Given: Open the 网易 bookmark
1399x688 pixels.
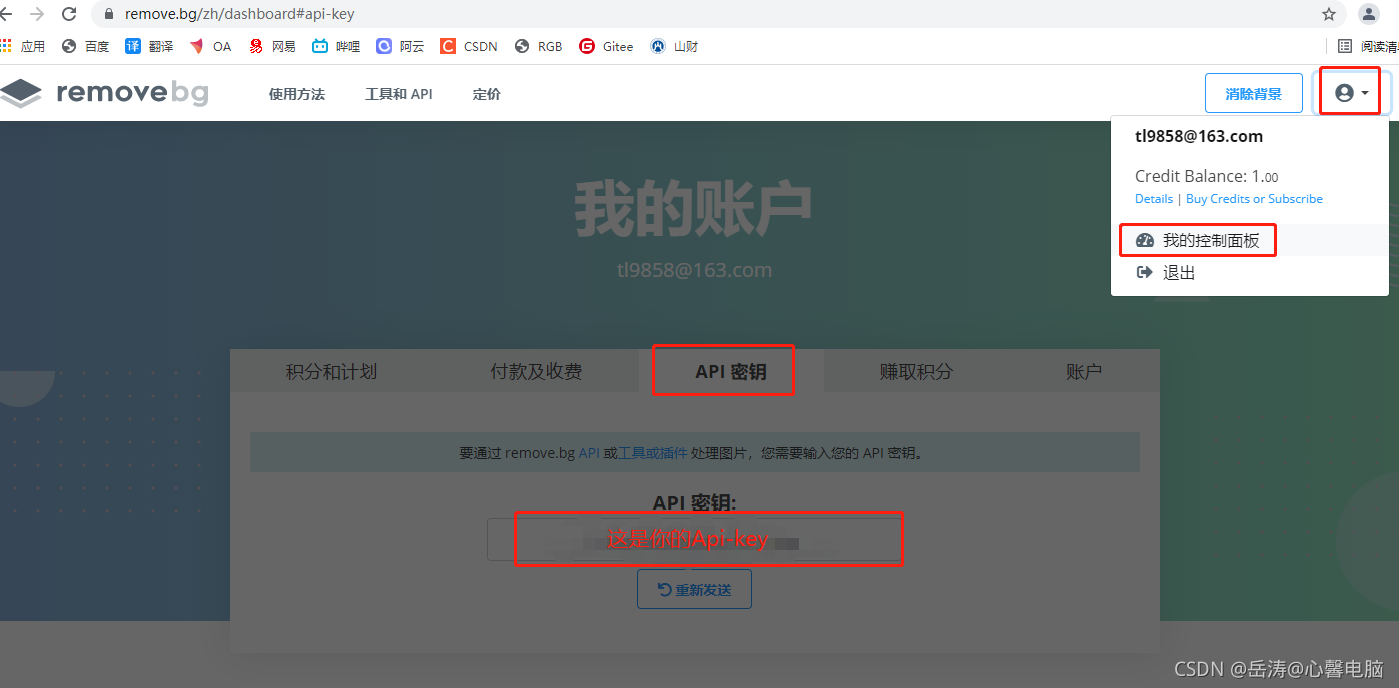Looking at the screenshot, I should pos(272,46).
